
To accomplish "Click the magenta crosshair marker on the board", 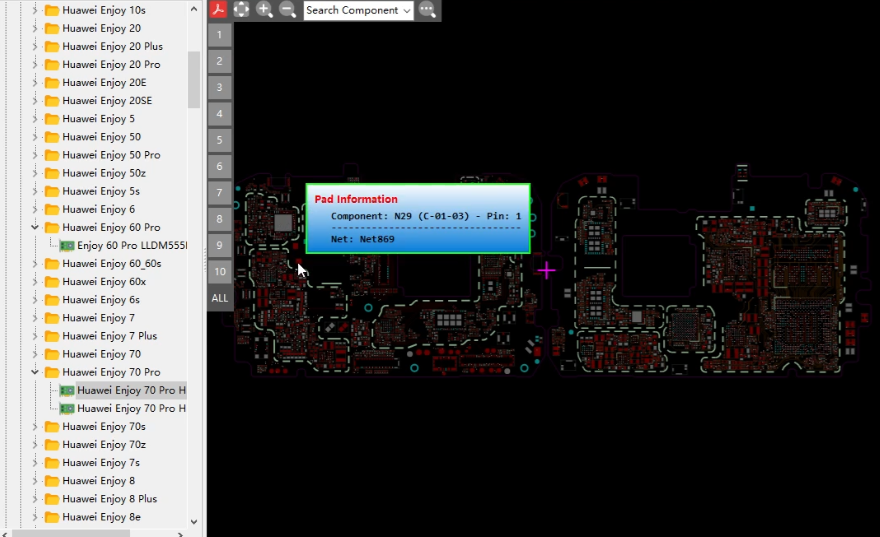I will (546, 271).
